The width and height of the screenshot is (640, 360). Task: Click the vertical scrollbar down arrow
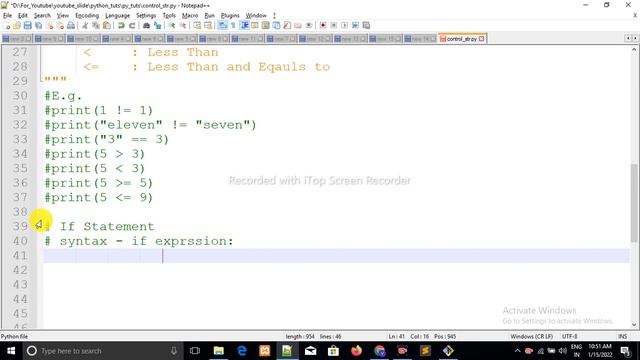(x=634, y=324)
